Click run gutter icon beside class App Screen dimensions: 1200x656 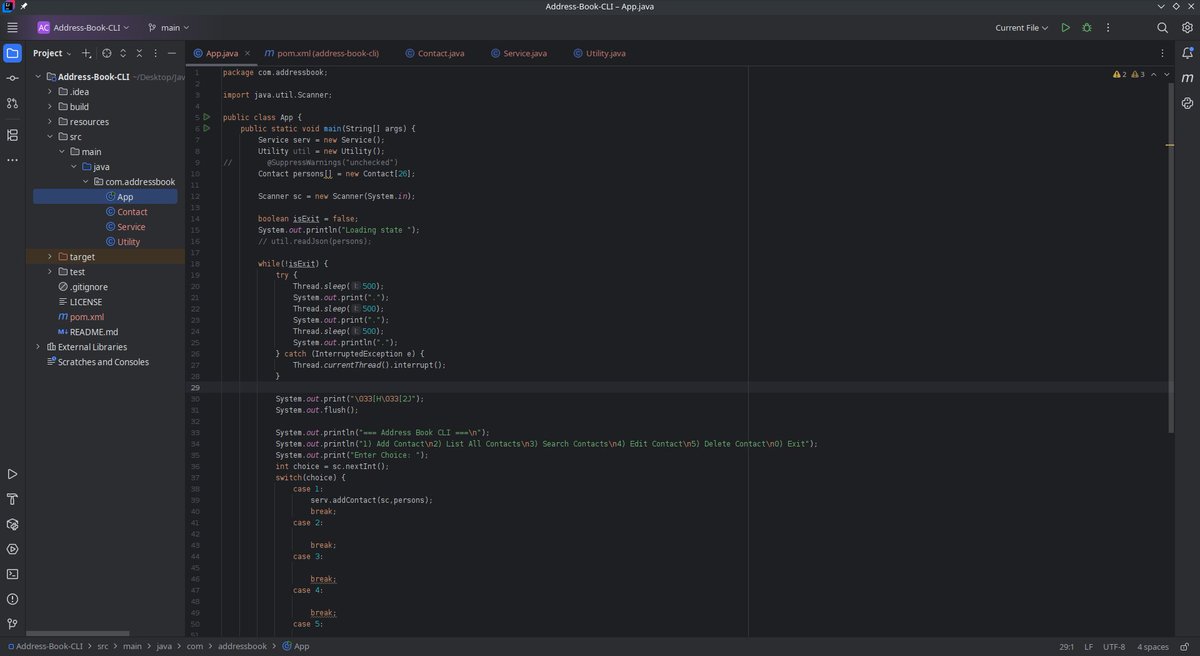[x=207, y=117]
